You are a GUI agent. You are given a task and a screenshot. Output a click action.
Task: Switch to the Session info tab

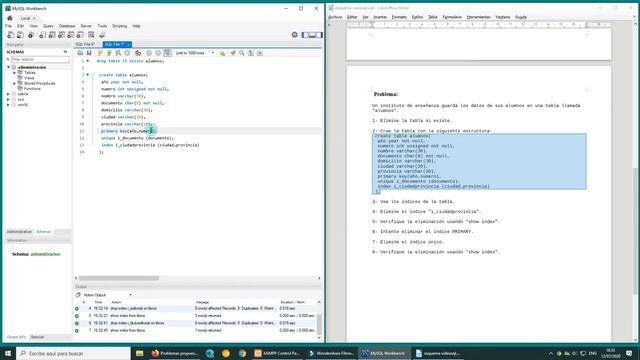[x=38, y=337]
